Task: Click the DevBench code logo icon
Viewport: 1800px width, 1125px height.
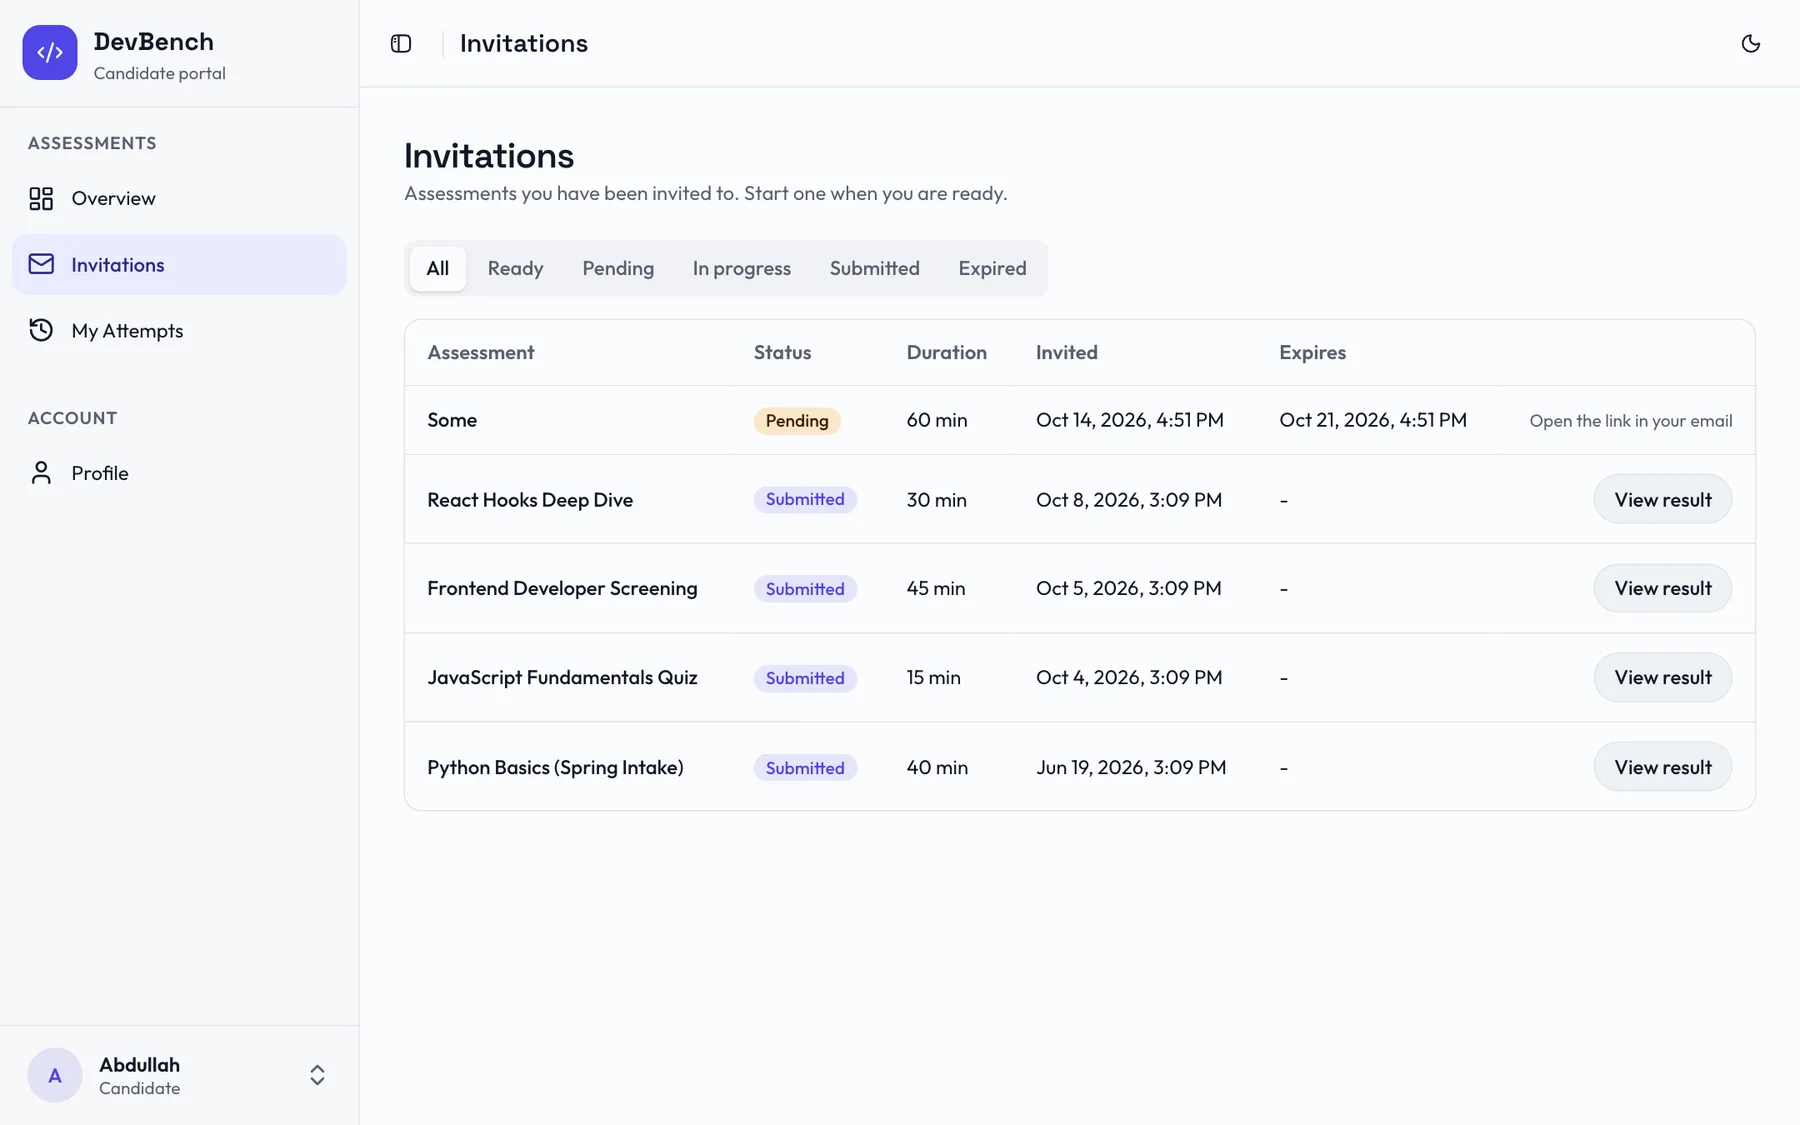Action: click(50, 52)
